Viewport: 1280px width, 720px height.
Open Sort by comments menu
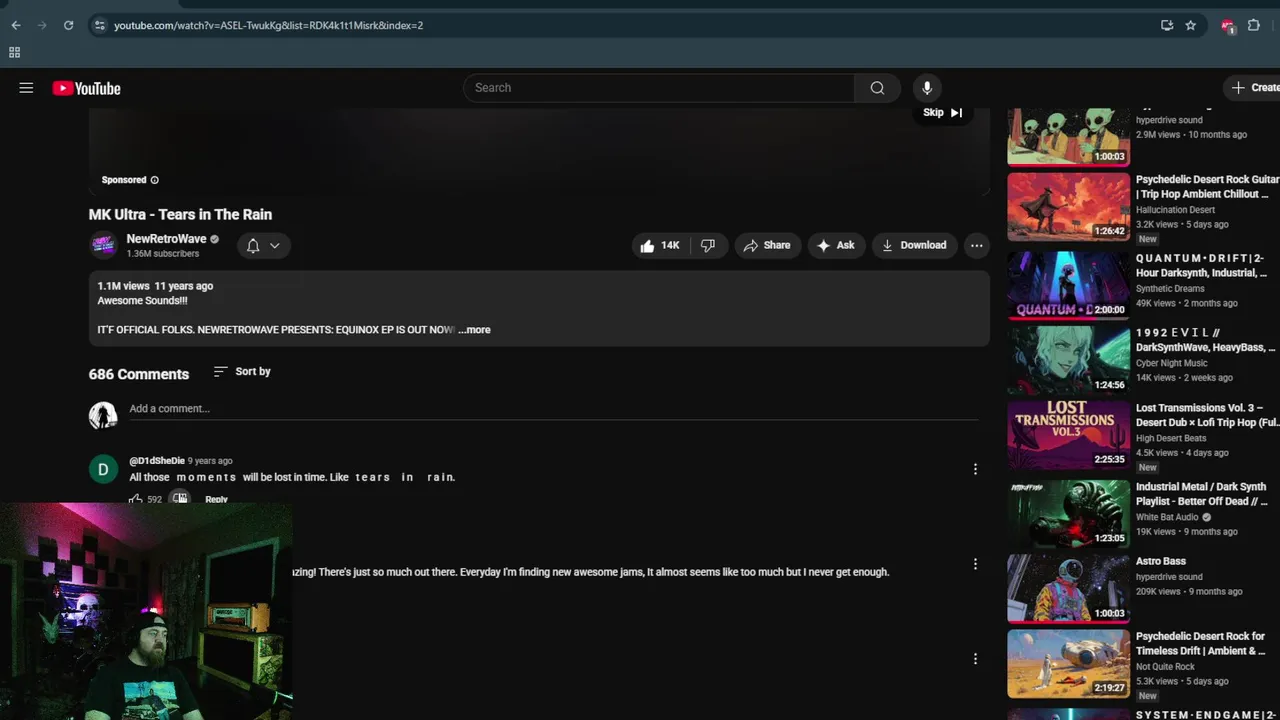(242, 371)
